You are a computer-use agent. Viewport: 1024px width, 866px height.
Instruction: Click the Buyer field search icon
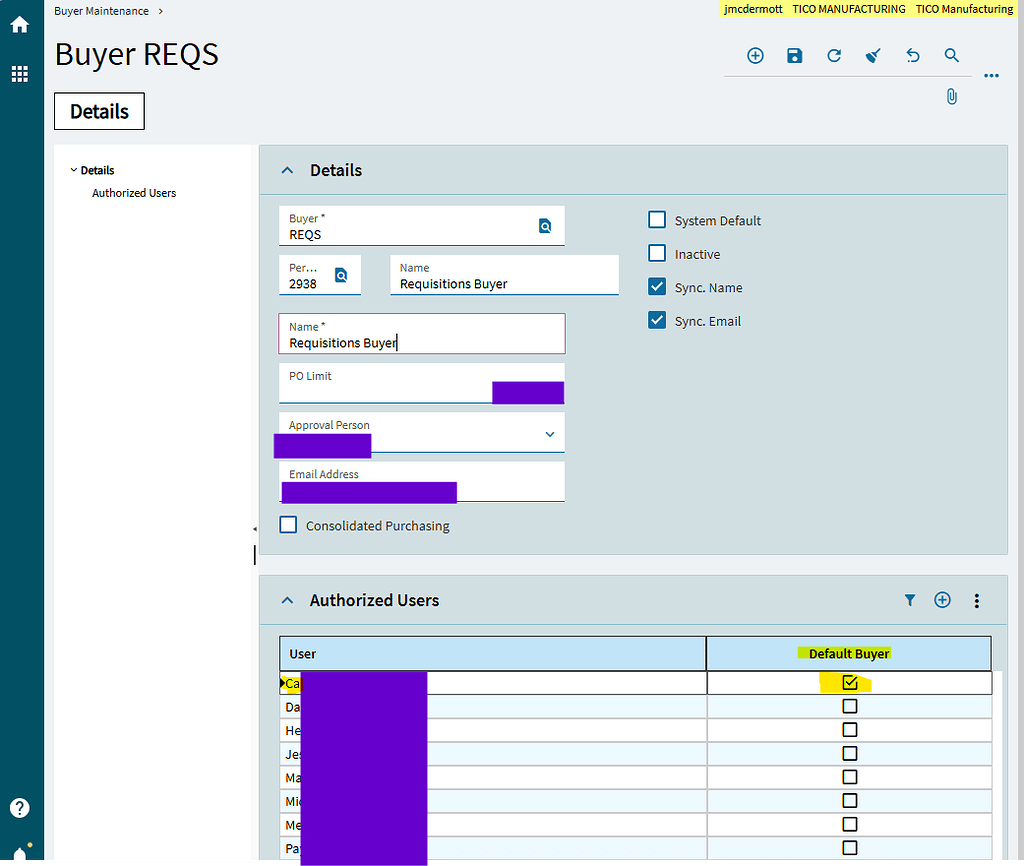pyautogui.click(x=545, y=226)
